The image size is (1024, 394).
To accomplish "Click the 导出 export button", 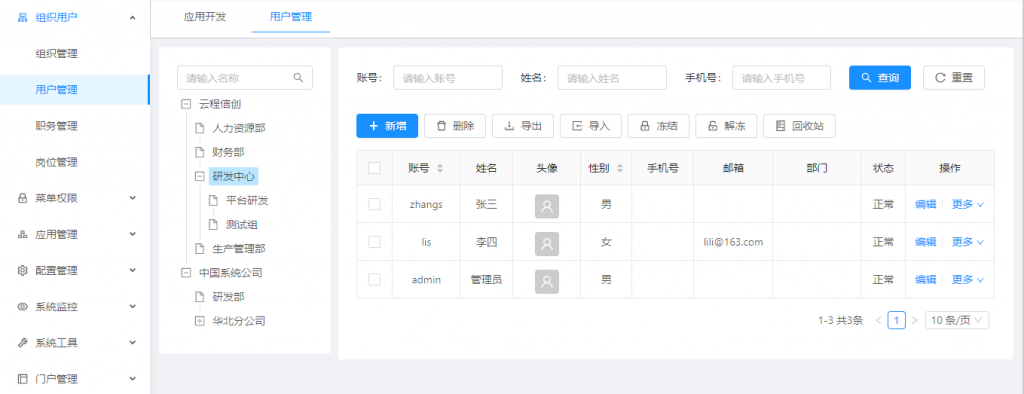I will click(x=523, y=126).
